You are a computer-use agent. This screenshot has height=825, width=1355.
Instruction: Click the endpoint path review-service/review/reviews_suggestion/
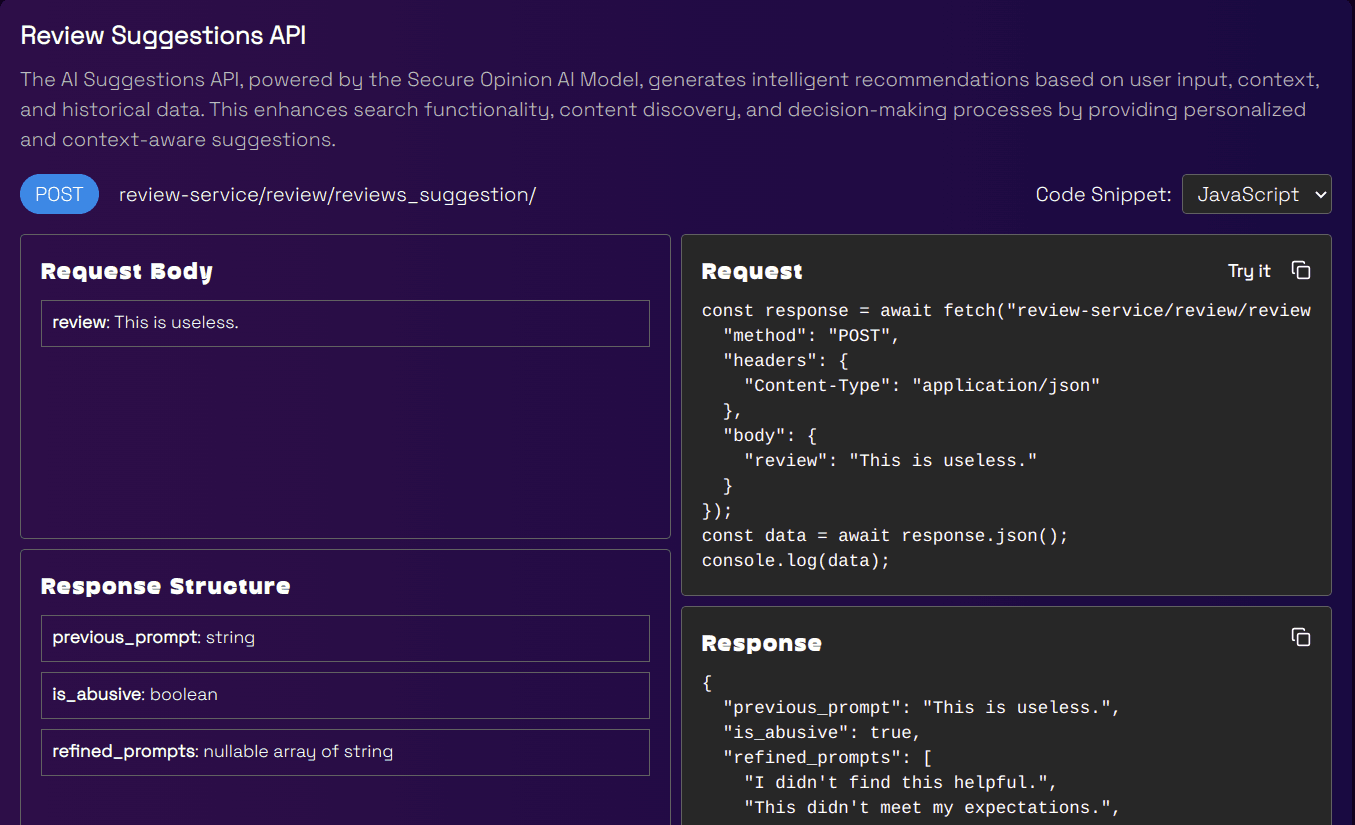[x=327, y=195]
